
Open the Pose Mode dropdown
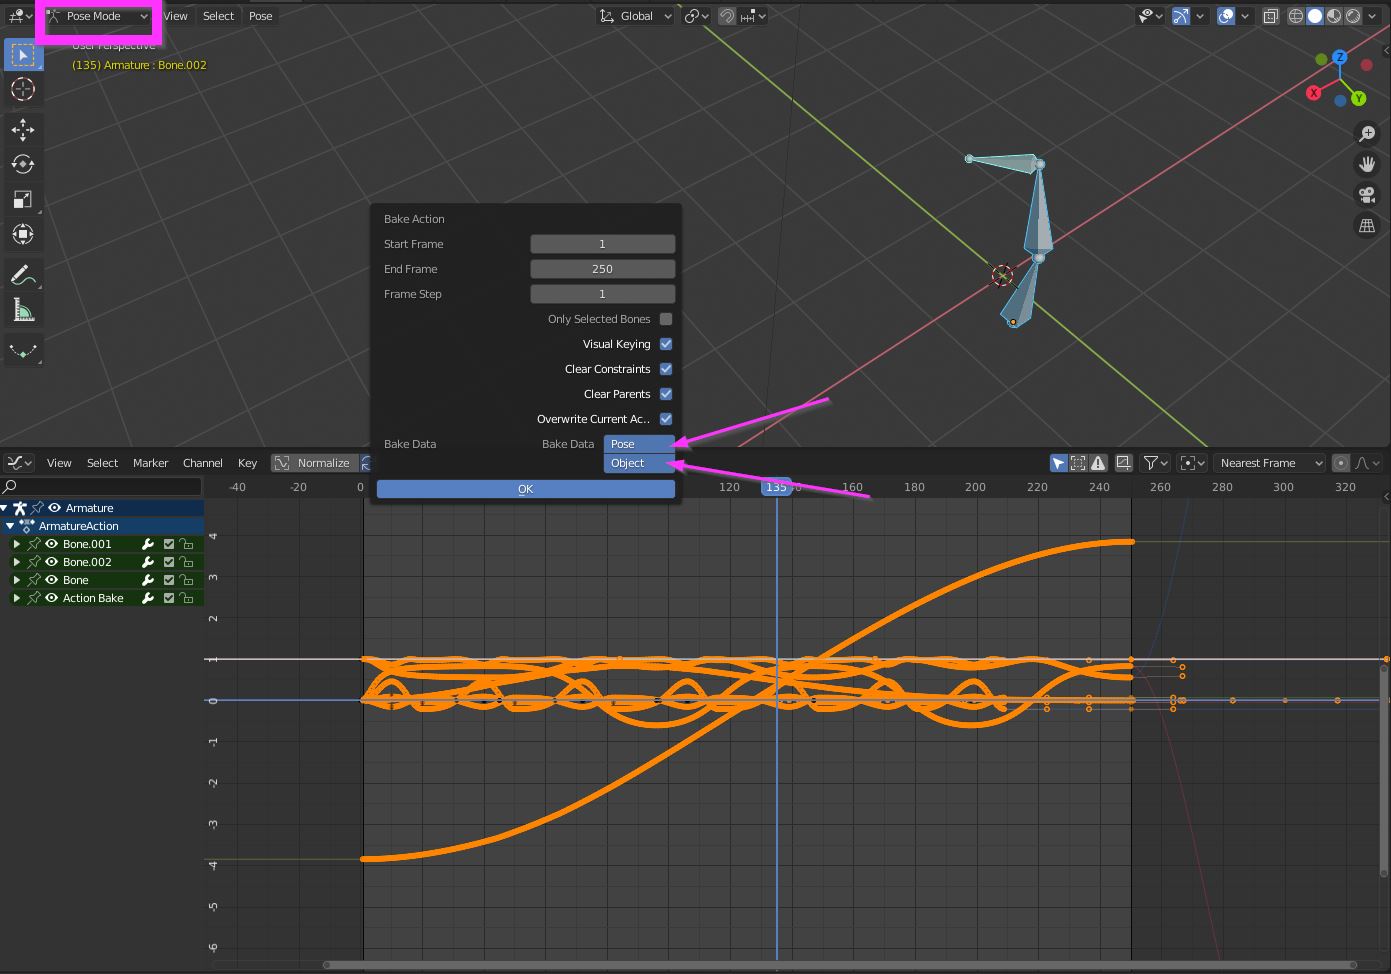coord(97,15)
